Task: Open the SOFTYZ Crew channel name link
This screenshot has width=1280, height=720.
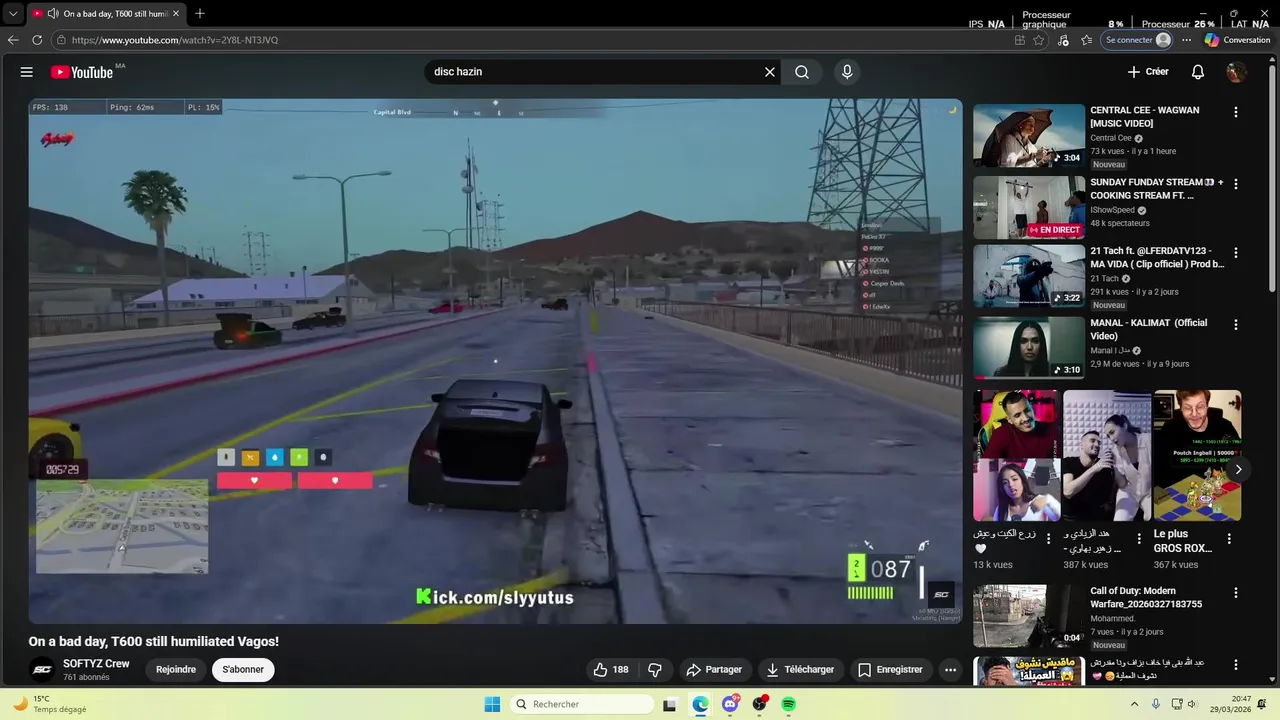Action: click(96, 664)
